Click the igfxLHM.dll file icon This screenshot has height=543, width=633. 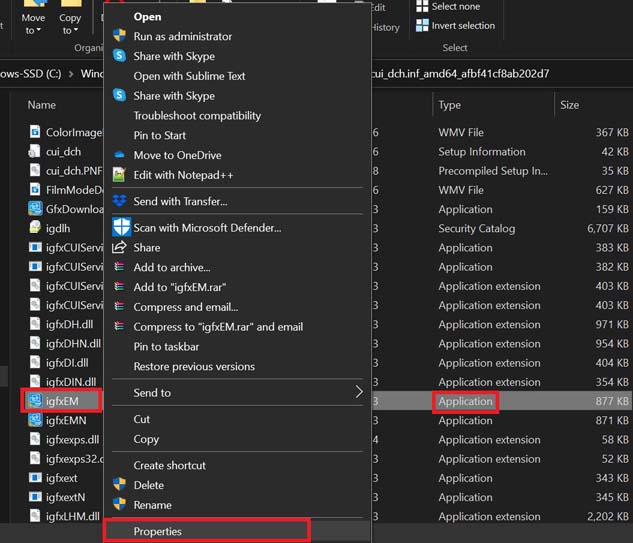35,516
